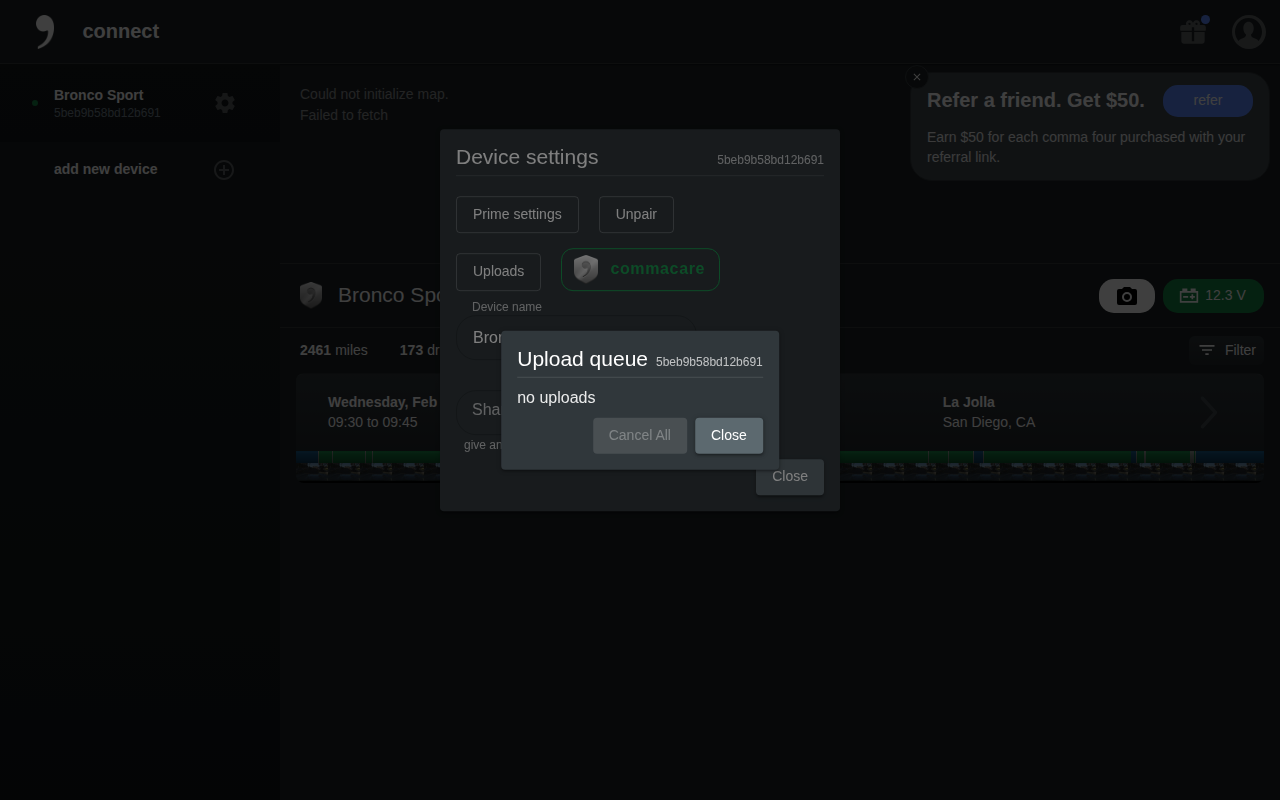1280x800 pixels.
Task: Open the gear settings icon for Bronco Sport
Action: (x=225, y=103)
